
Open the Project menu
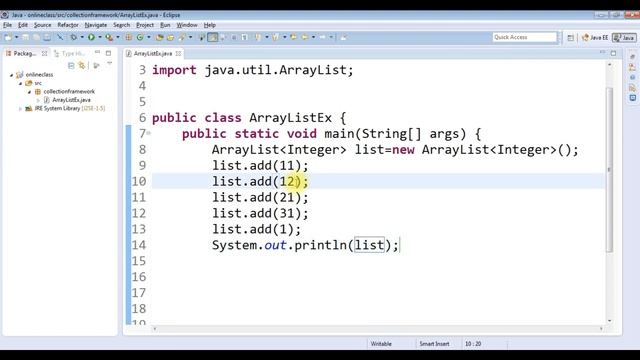coord(145,25)
